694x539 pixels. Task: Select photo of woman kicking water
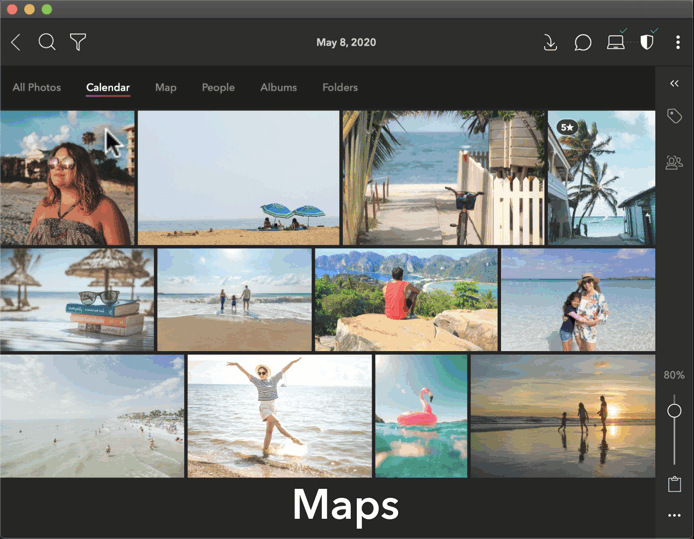280,416
